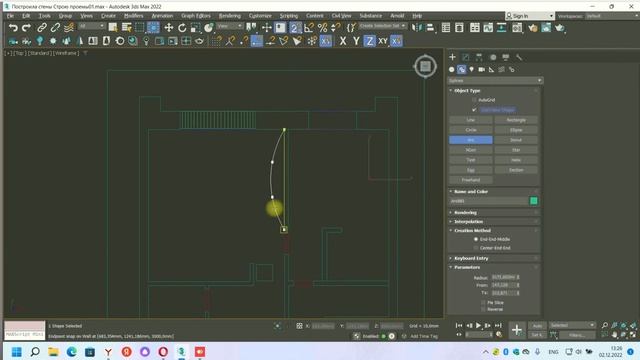Open the Rendering menu
Screen dimensions: 640x360
[230, 16]
